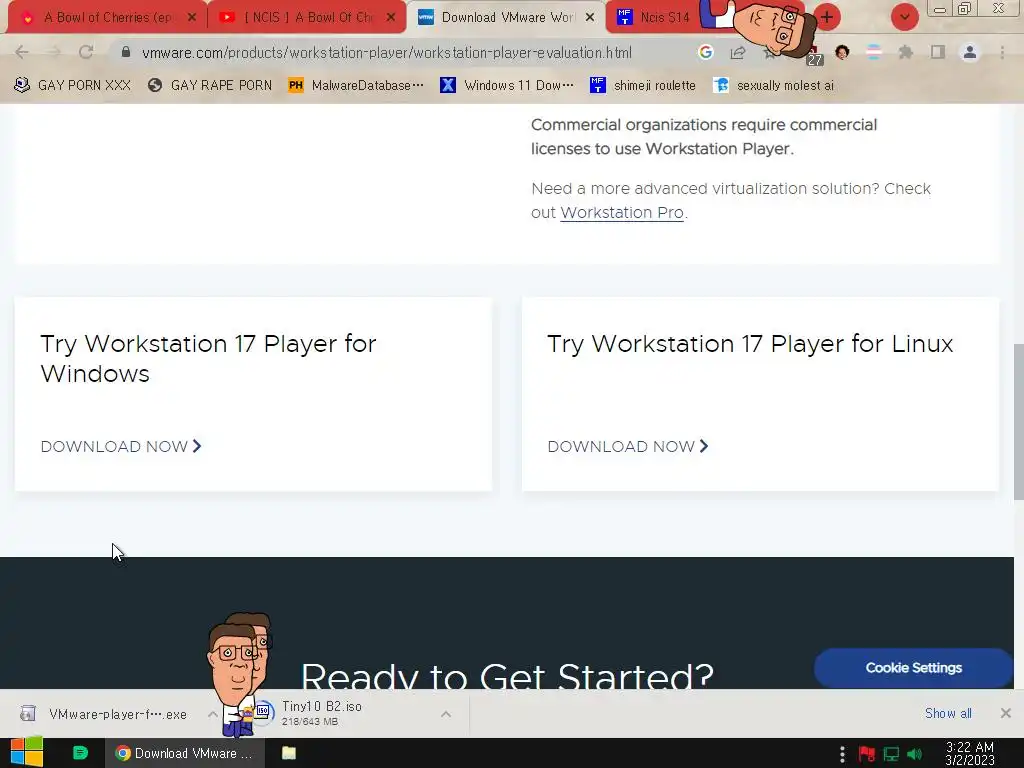The image size is (1024, 768).
Task: Reload the VMware page
Action: [86, 52]
